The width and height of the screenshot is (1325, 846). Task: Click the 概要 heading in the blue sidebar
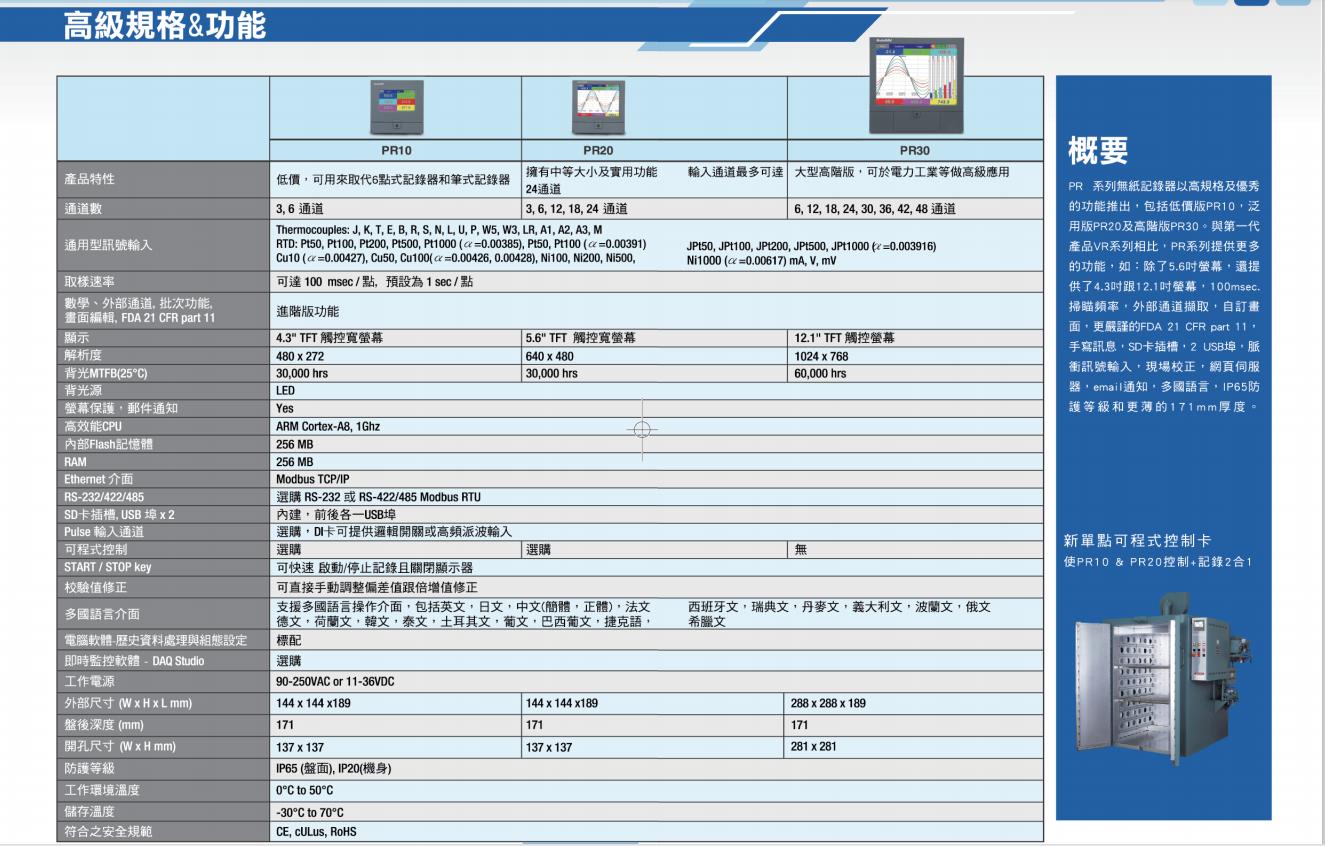click(x=1097, y=152)
